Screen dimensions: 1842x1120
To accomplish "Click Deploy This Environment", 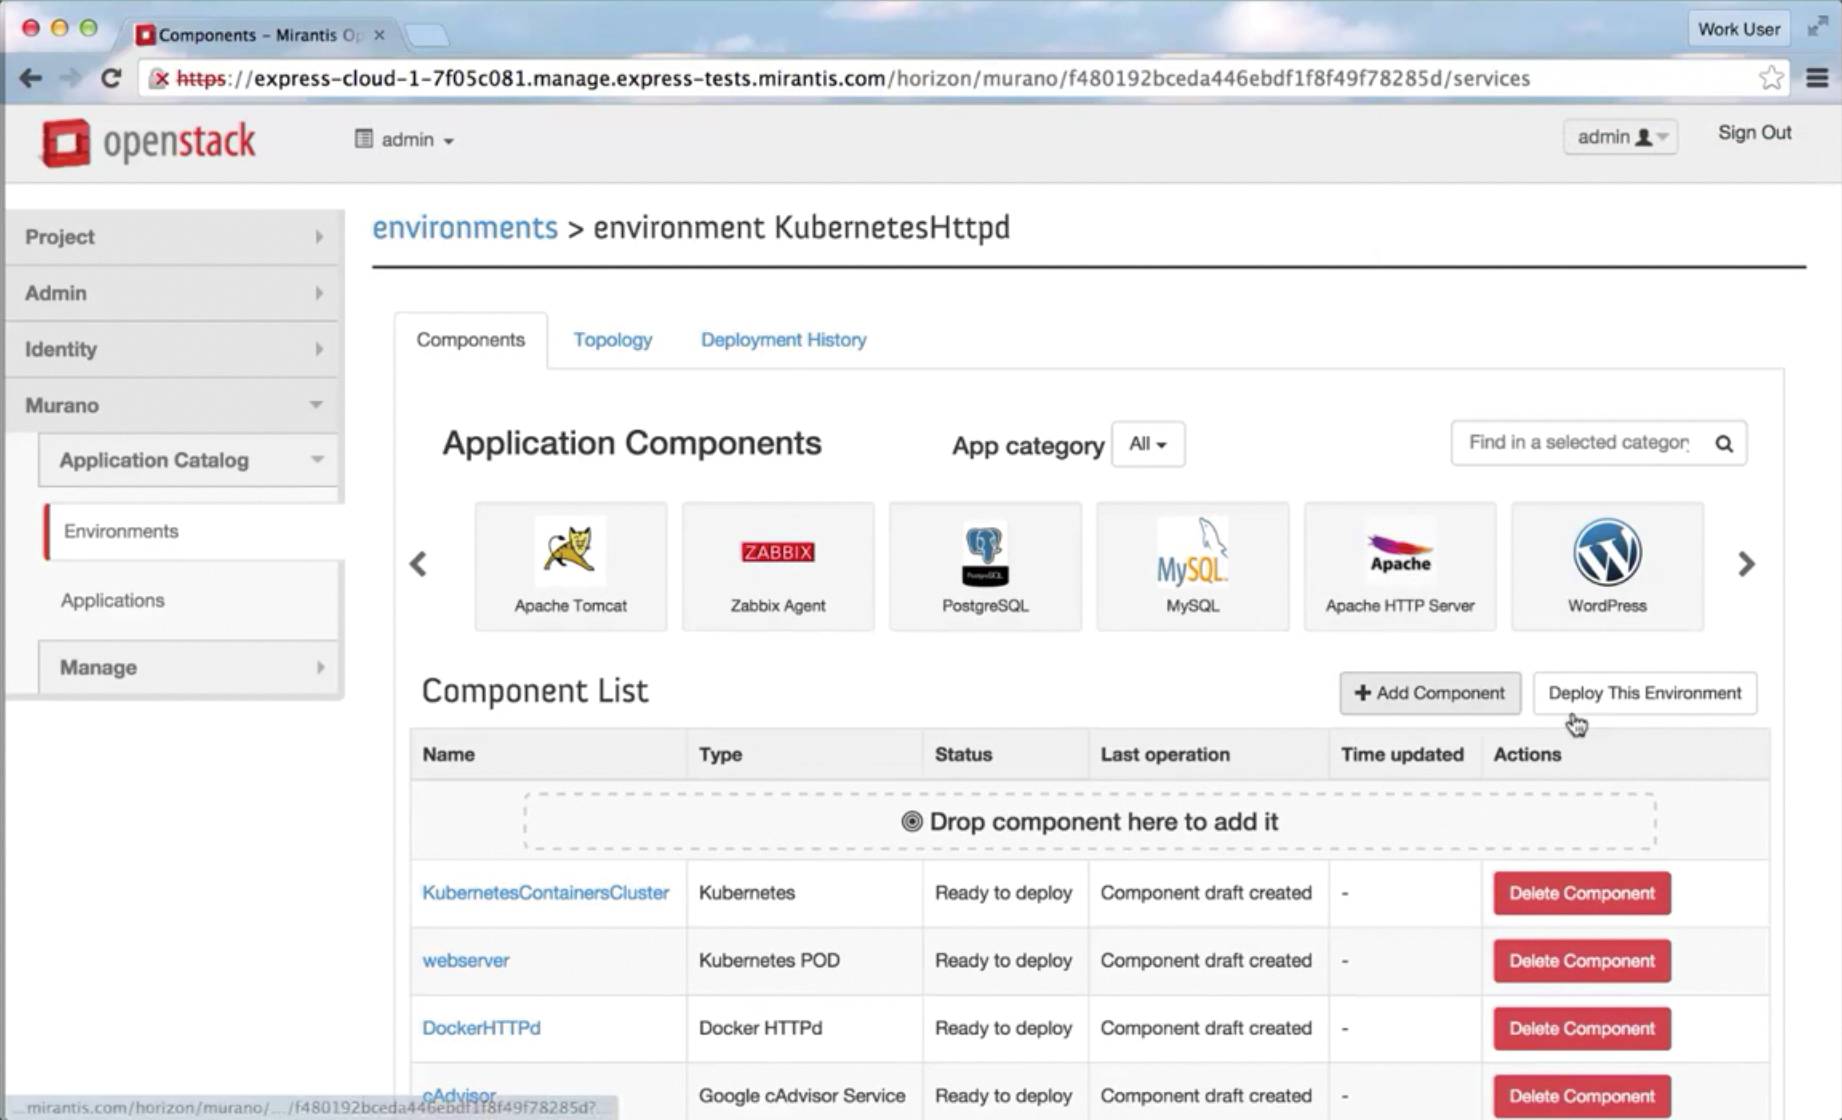I will point(1644,692).
